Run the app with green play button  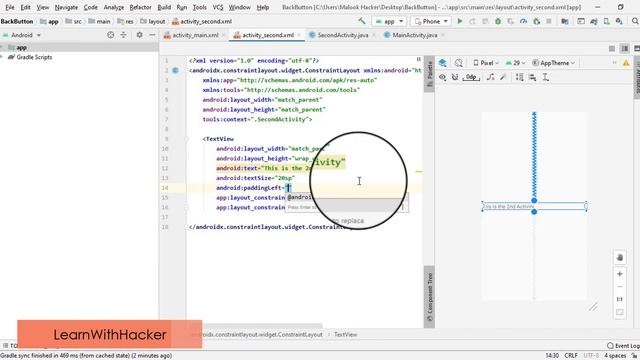[x=460, y=21]
